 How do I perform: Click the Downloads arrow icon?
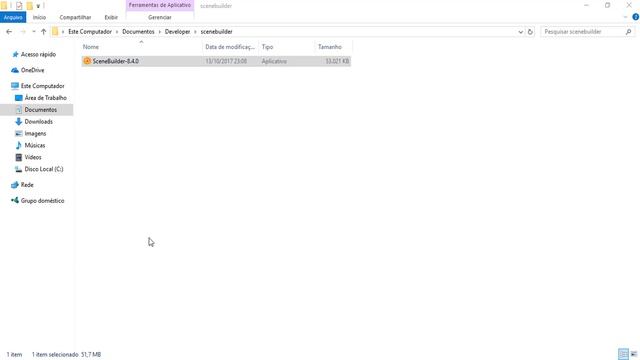tap(18, 122)
